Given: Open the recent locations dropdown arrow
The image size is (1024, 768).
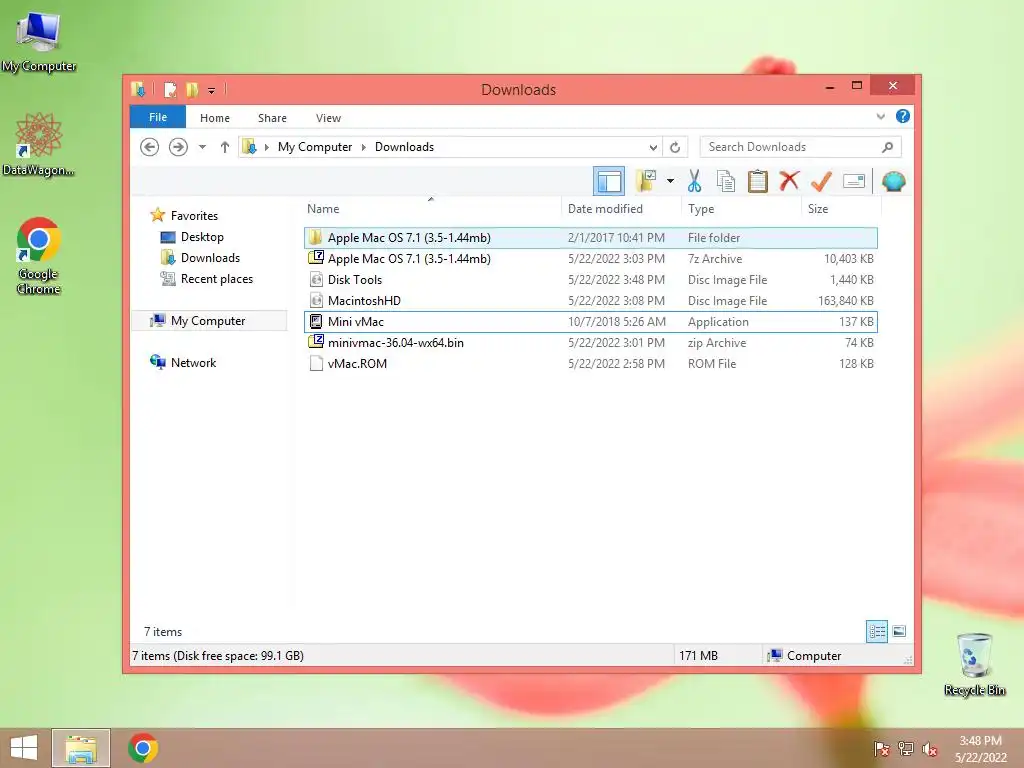Looking at the screenshot, I should click(x=202, y=147).
